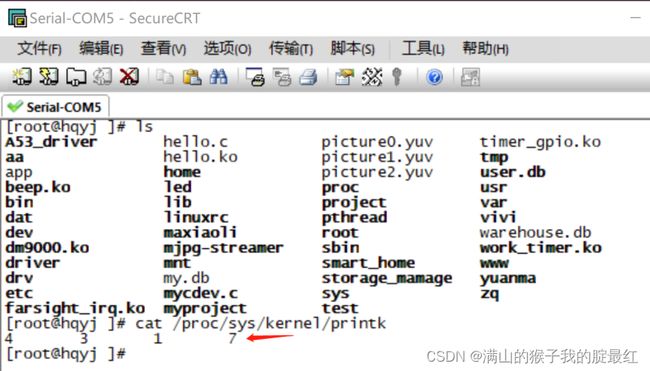Screen dimensions: 650x371
Task: Click the 'warehouse.db' file name
Action: pyautogui.click(x=536, y=233)
